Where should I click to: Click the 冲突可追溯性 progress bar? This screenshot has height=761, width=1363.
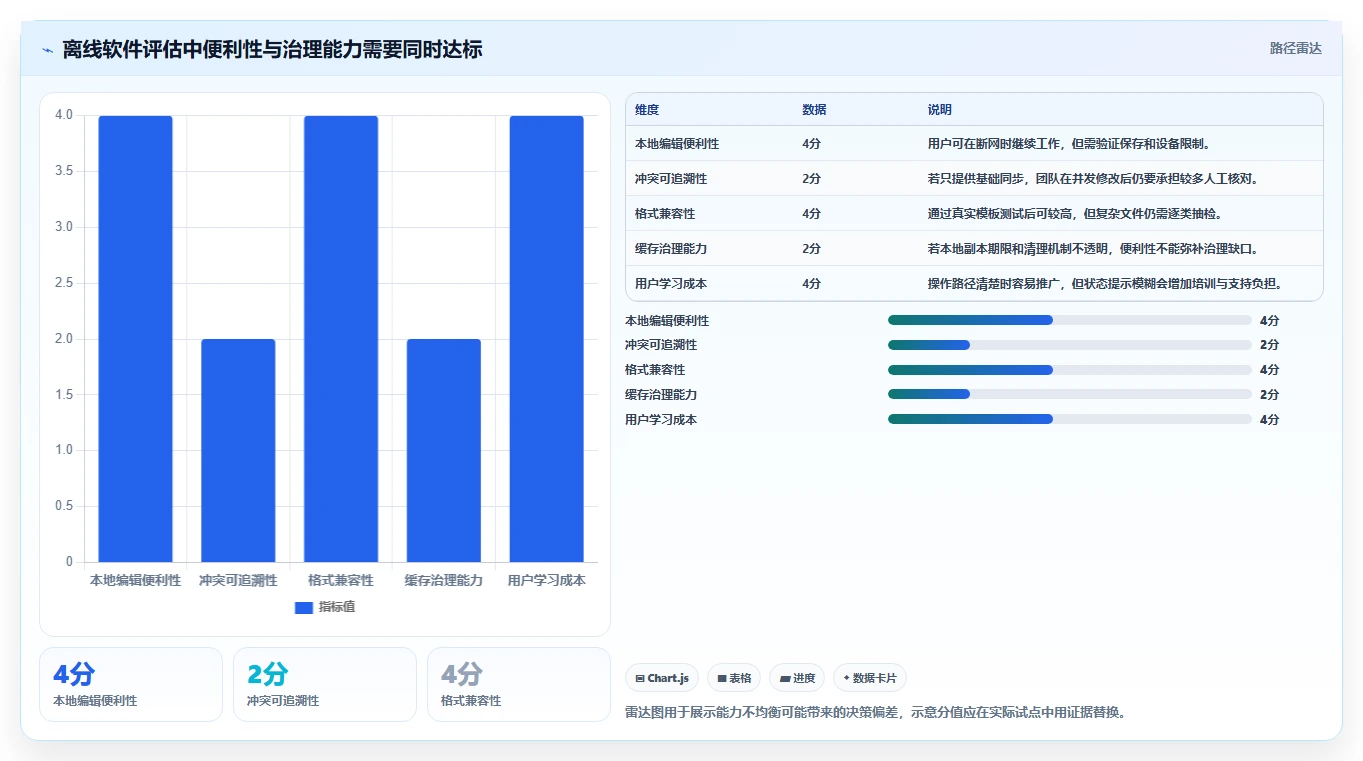point(1069,345)
